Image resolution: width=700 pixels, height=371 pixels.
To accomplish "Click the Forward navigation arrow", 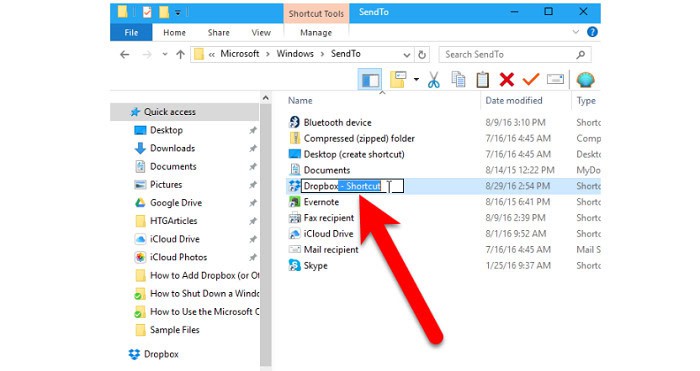I will [x=146, y=54].
